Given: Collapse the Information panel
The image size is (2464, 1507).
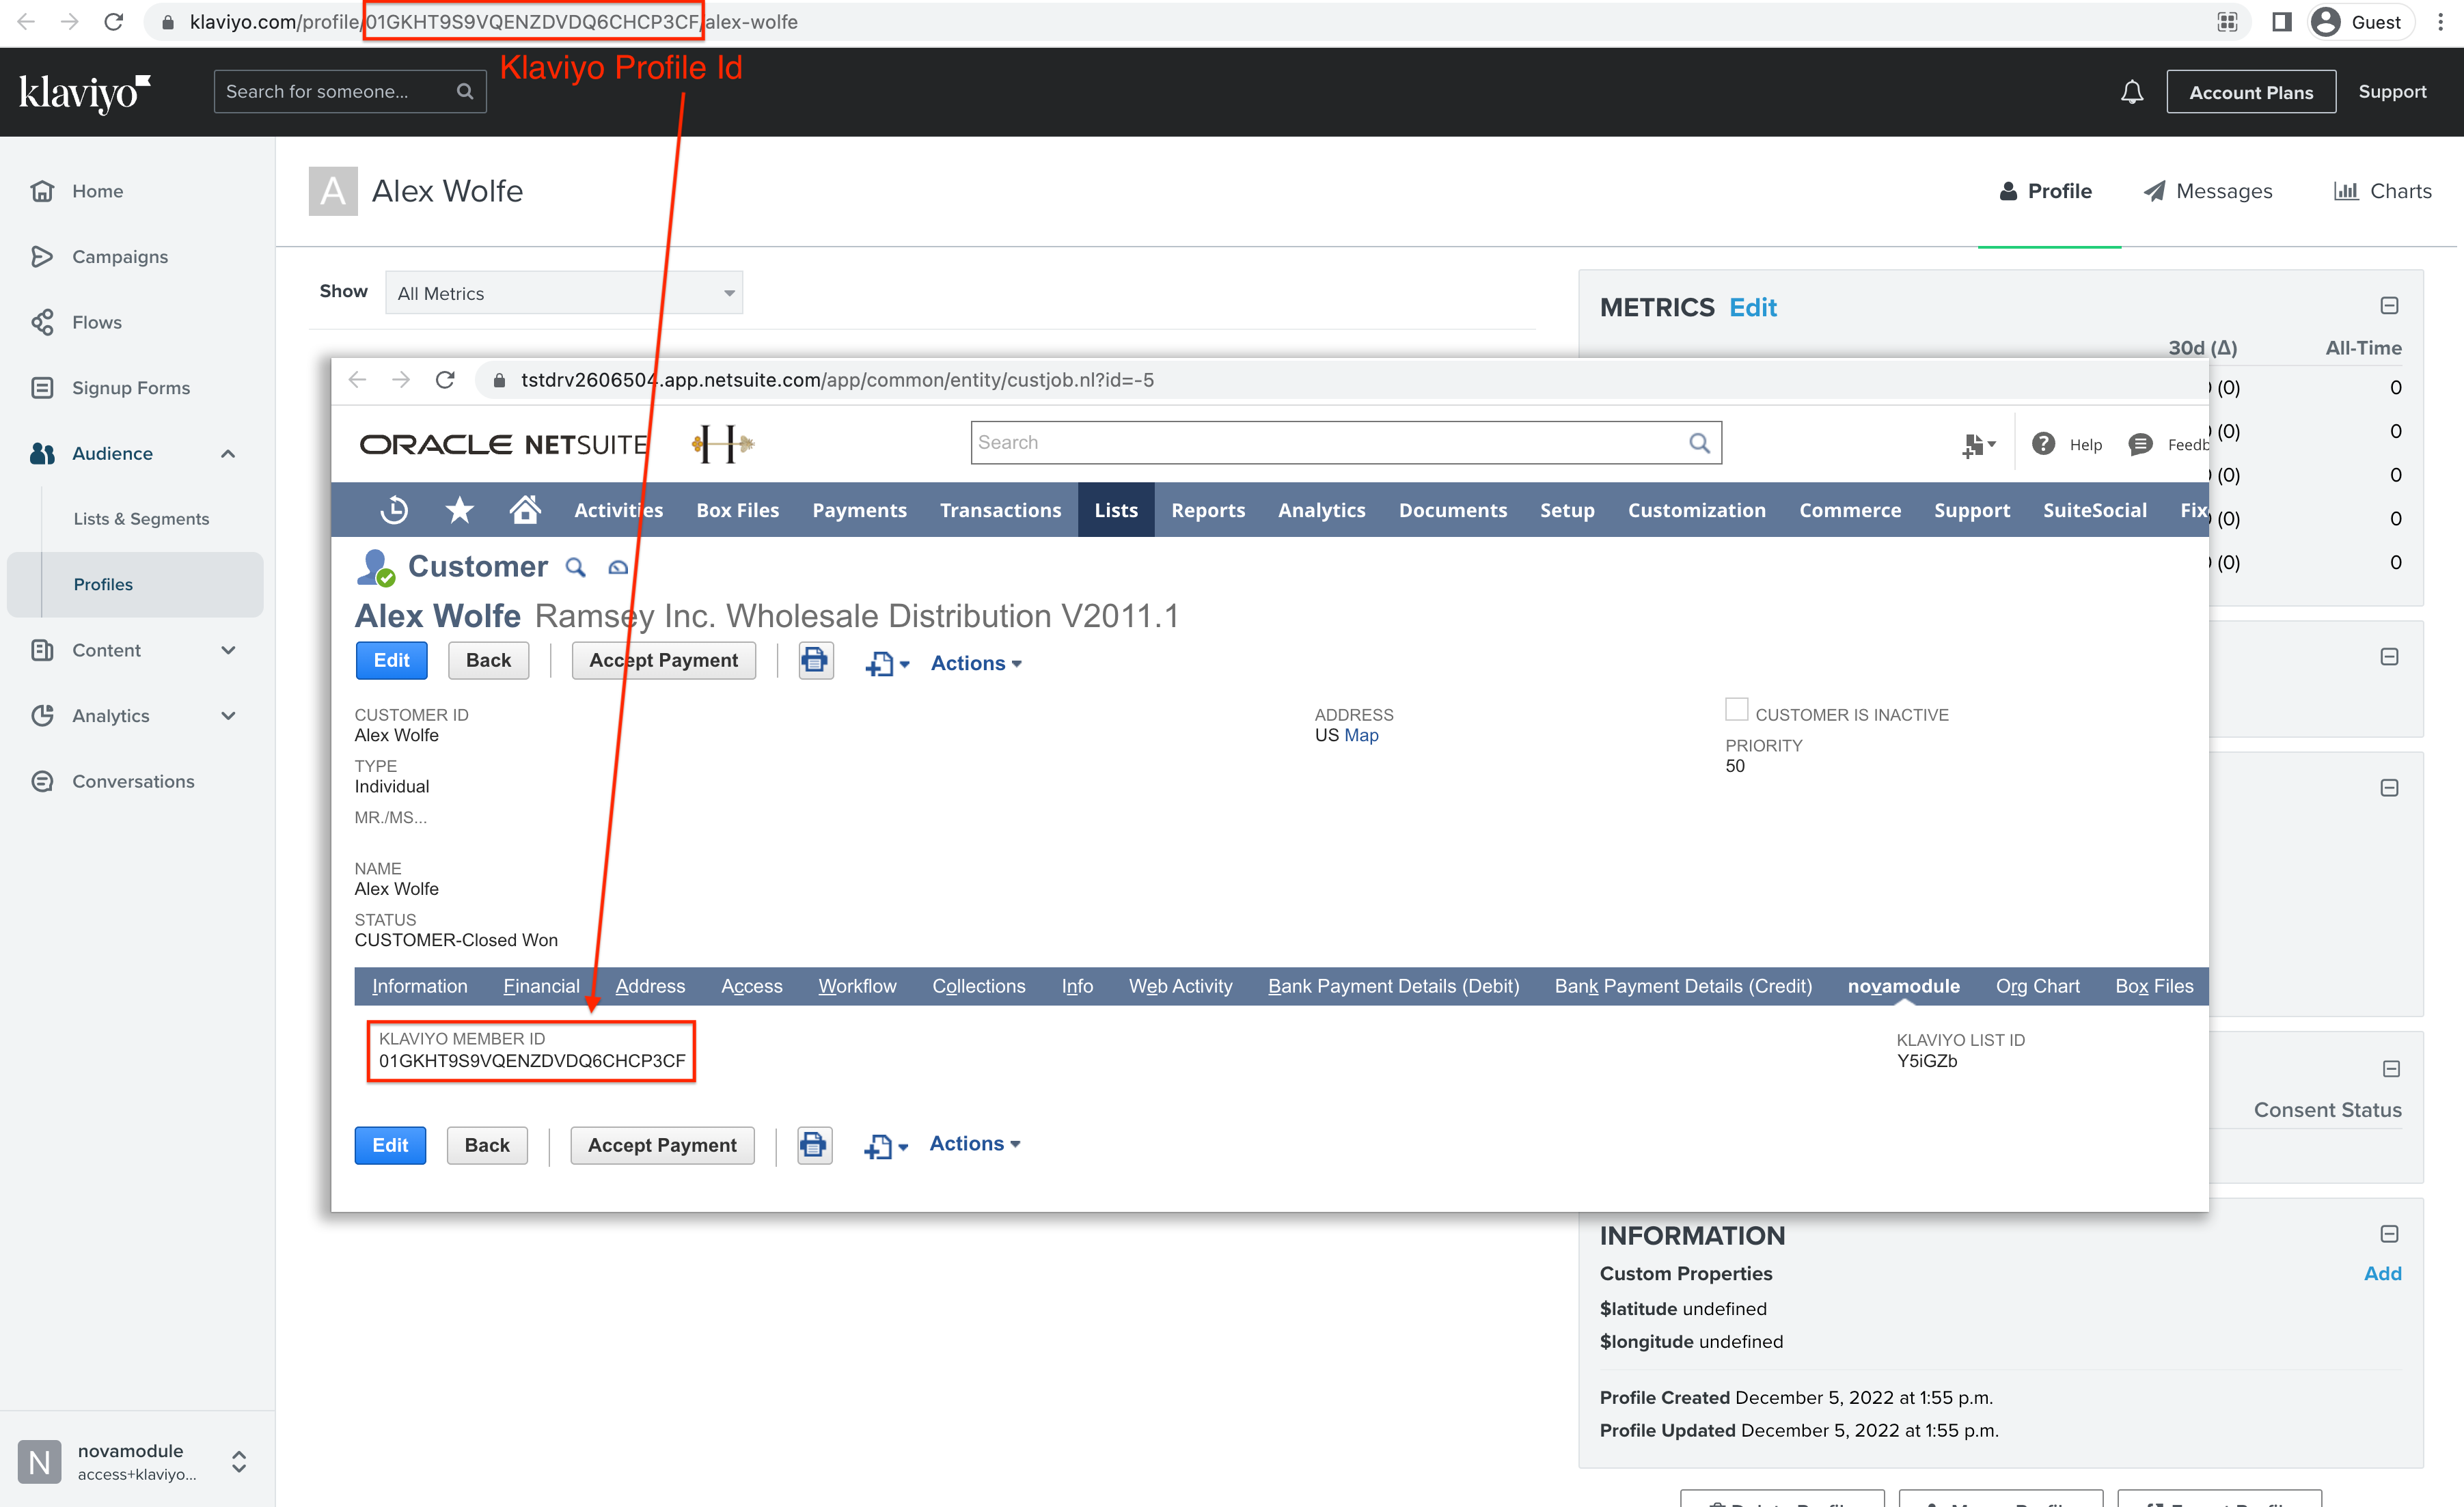Looking at the screenshot, I should (x=2389, y=1234).
